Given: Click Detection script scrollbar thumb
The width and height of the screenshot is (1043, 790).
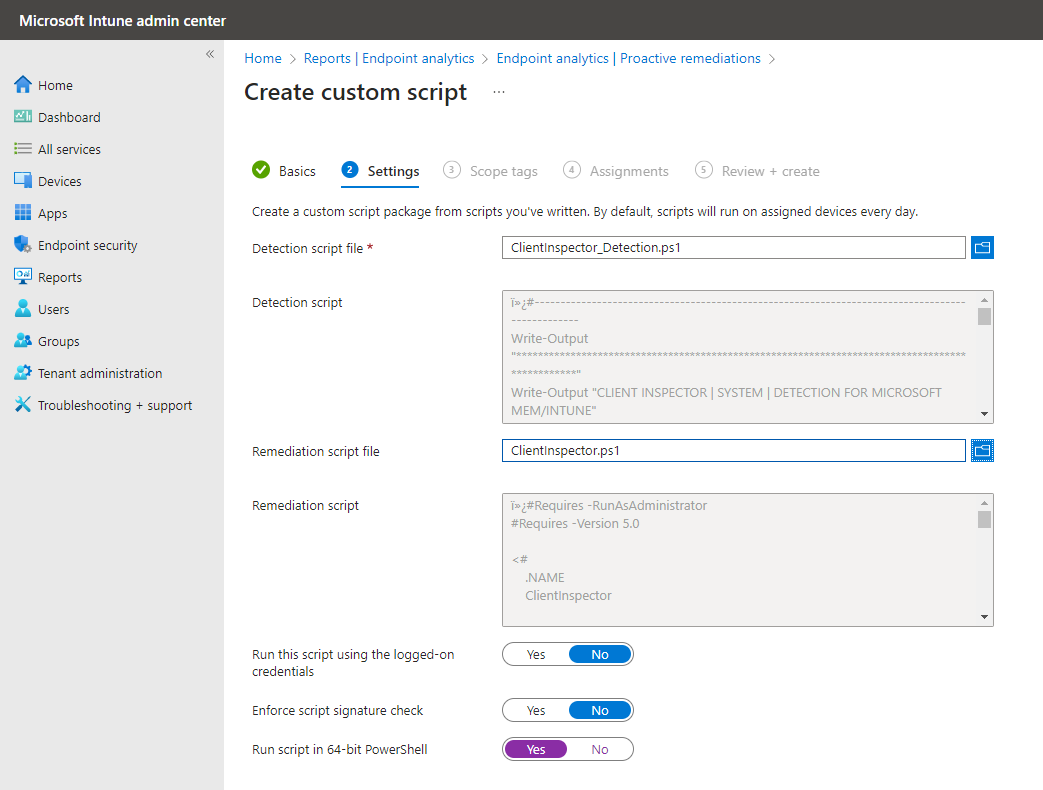Looking at the screenshot, I should coord(984,317).
